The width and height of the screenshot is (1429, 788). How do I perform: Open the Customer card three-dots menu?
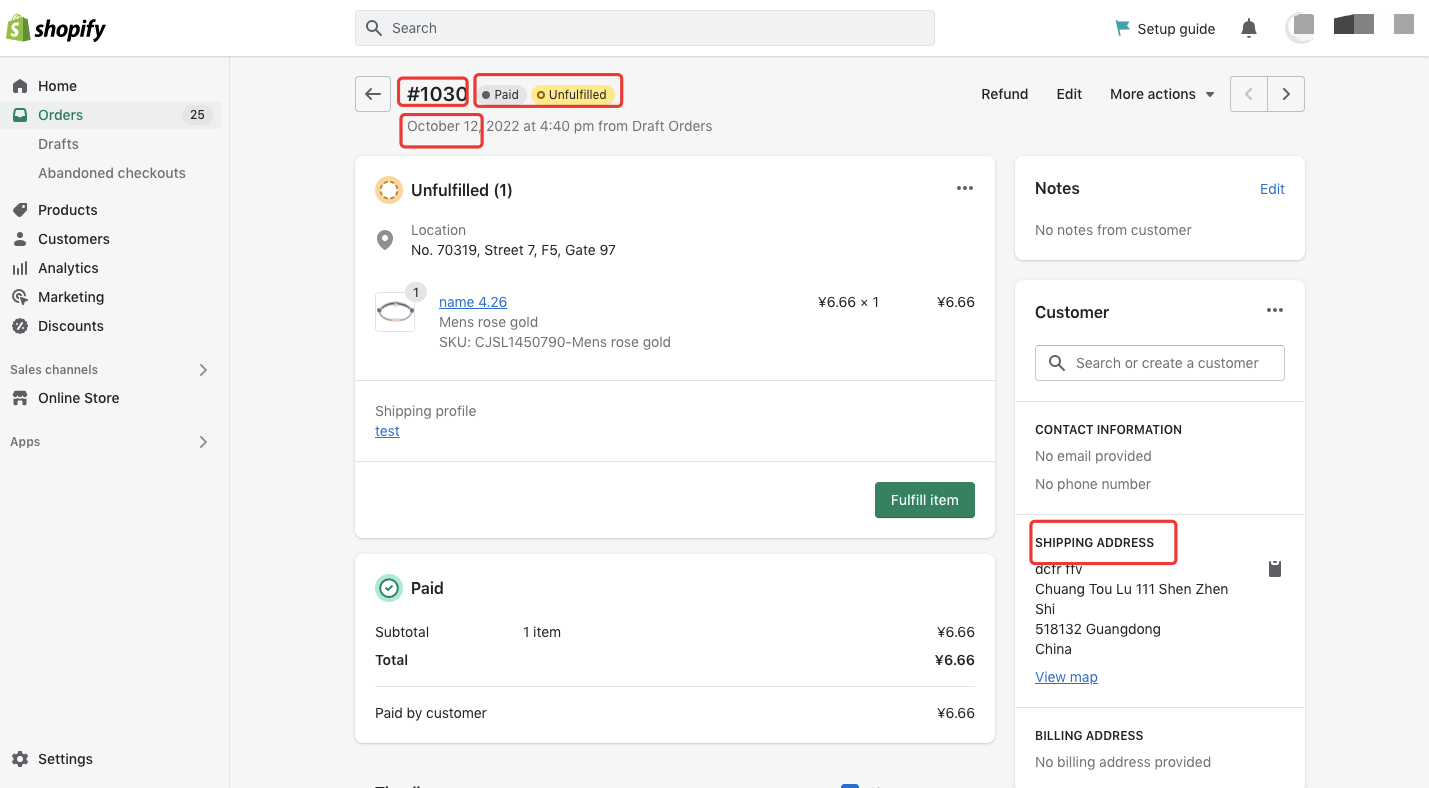click(1274, 311)
